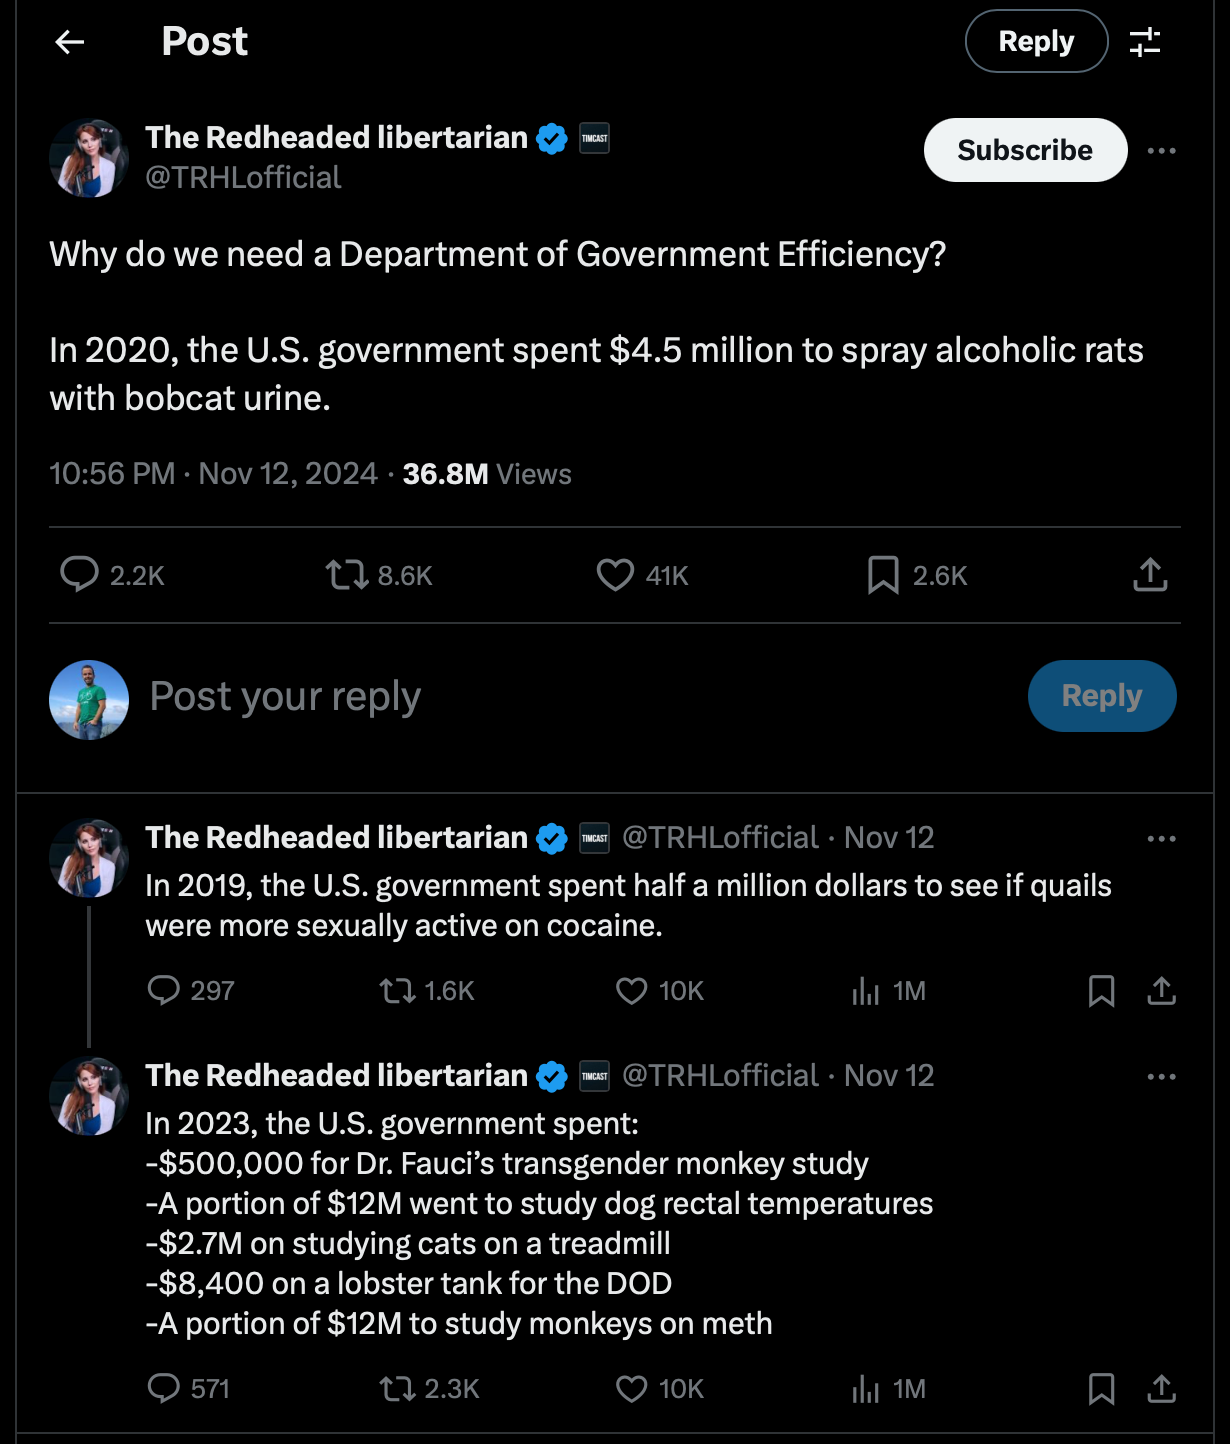
Task: Open @TRHLofficial profile handle link
Action: pos(243,178)
